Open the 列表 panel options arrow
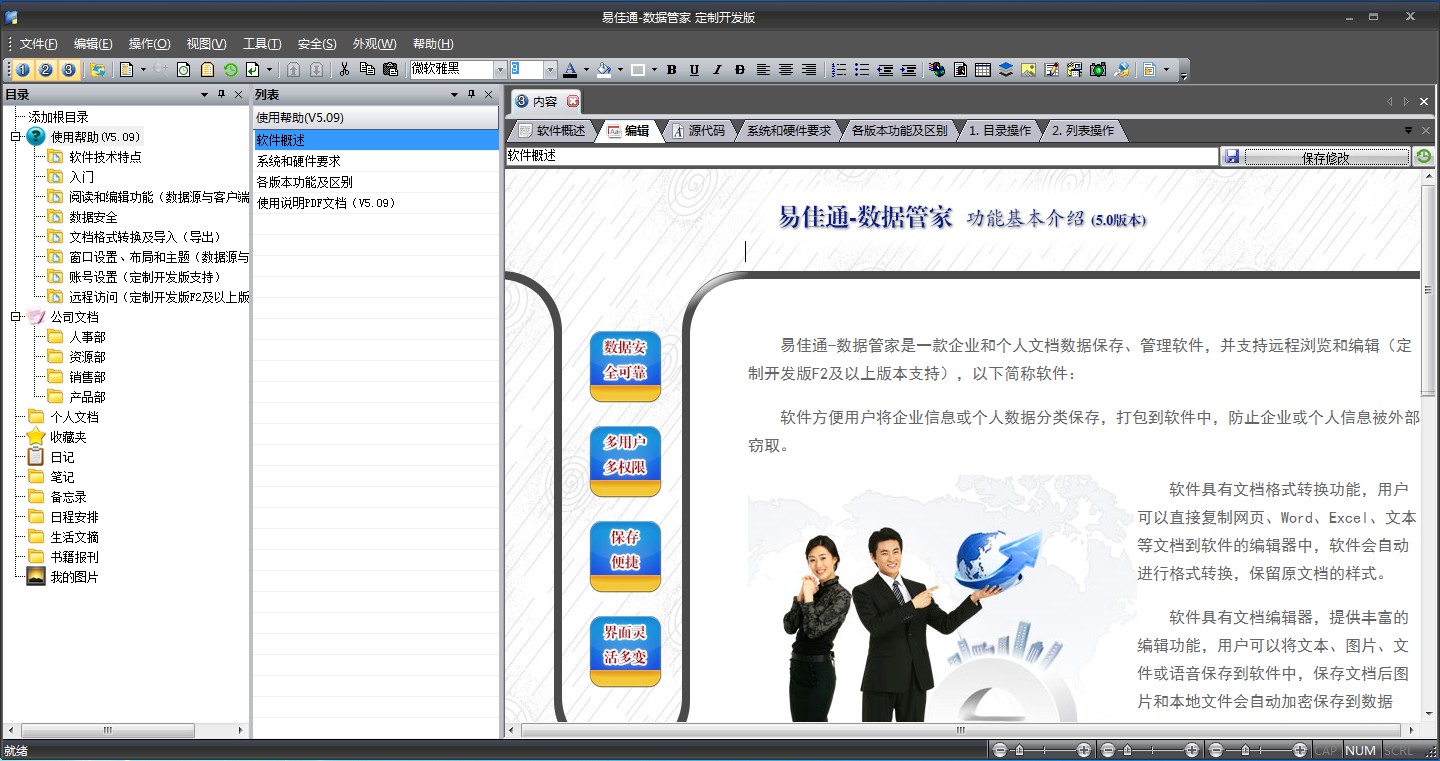The height and width of the screenshot is (761, 1440). (455, 95)
